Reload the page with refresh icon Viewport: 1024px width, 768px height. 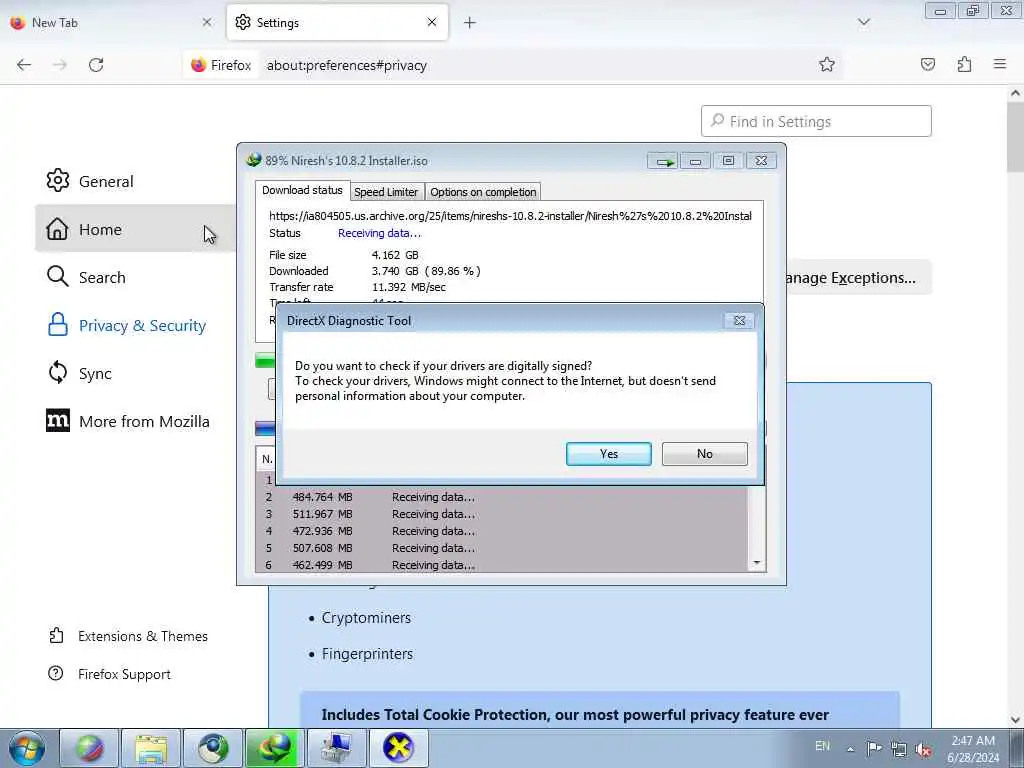point(96,65)
